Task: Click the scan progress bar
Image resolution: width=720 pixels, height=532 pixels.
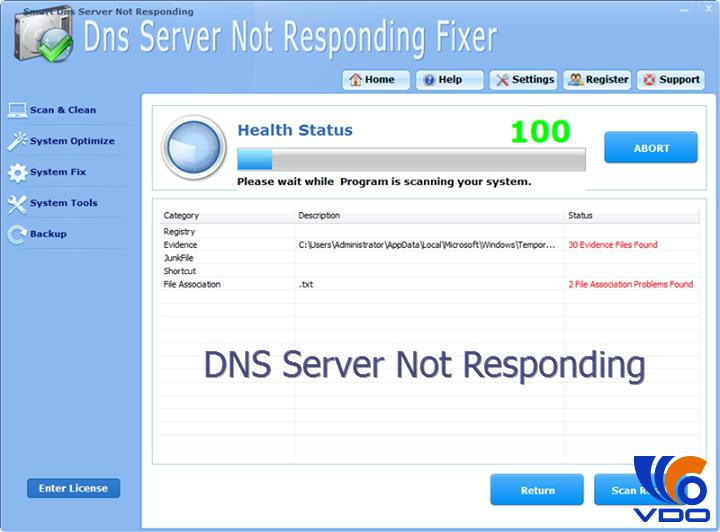Action: pos(411,160)
